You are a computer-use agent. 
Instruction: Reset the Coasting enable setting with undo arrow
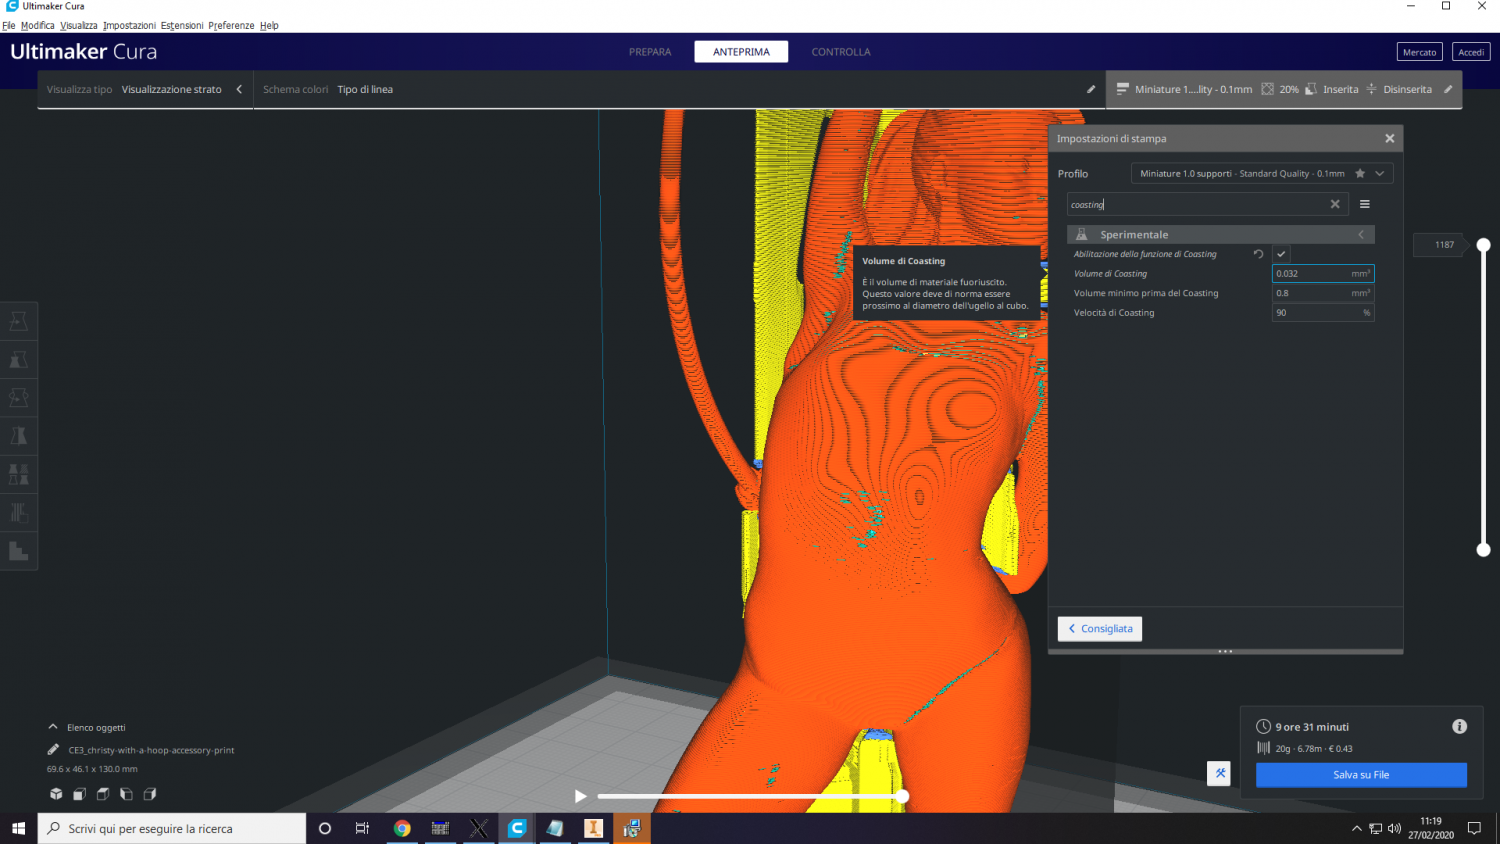pos(1258,254)
